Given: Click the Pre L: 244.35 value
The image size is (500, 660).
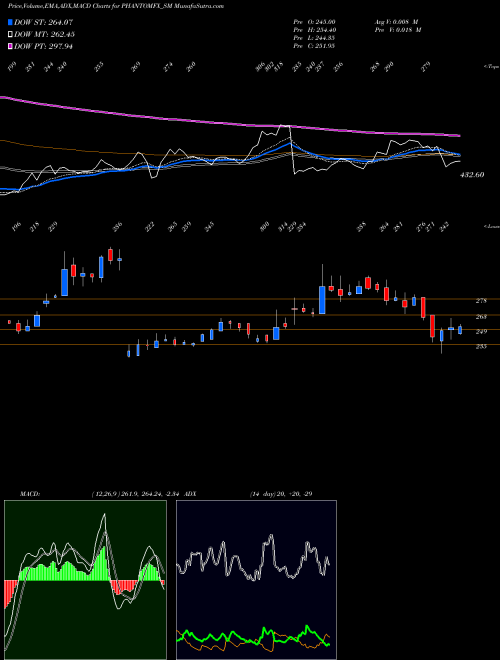Looking at the screenshot, I should [x=314, y=38].
